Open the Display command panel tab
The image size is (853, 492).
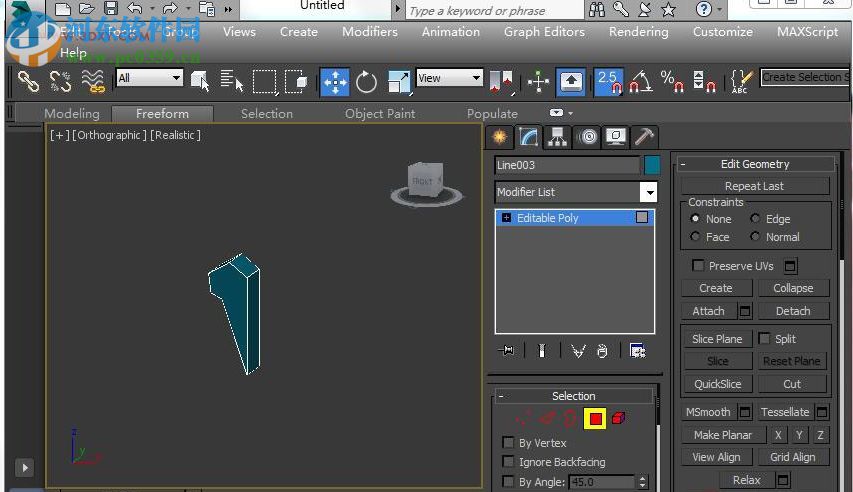pos(615,137)
